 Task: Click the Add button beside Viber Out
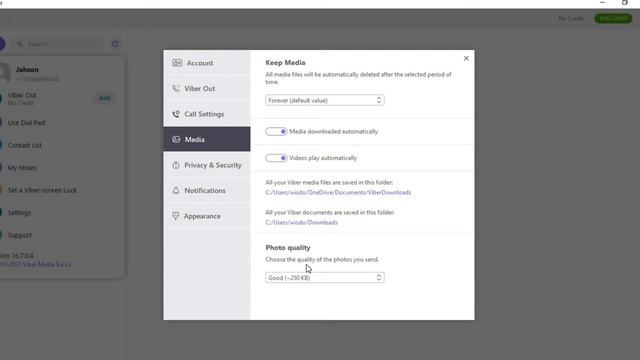(x=104, y=98)
